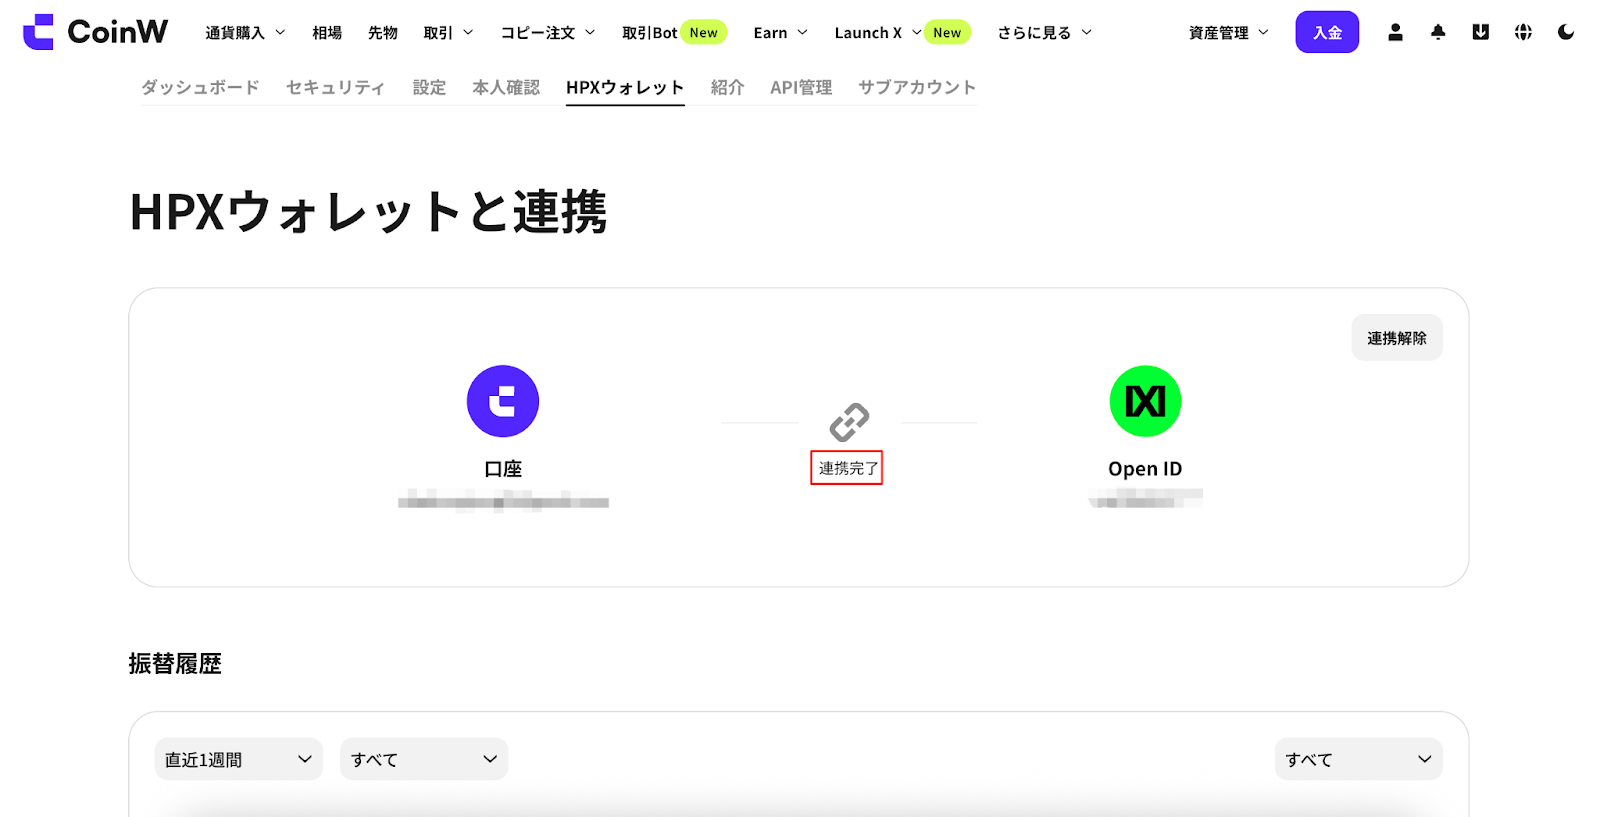Switch to the サブアカウント tab

click(x=917, y=88)
